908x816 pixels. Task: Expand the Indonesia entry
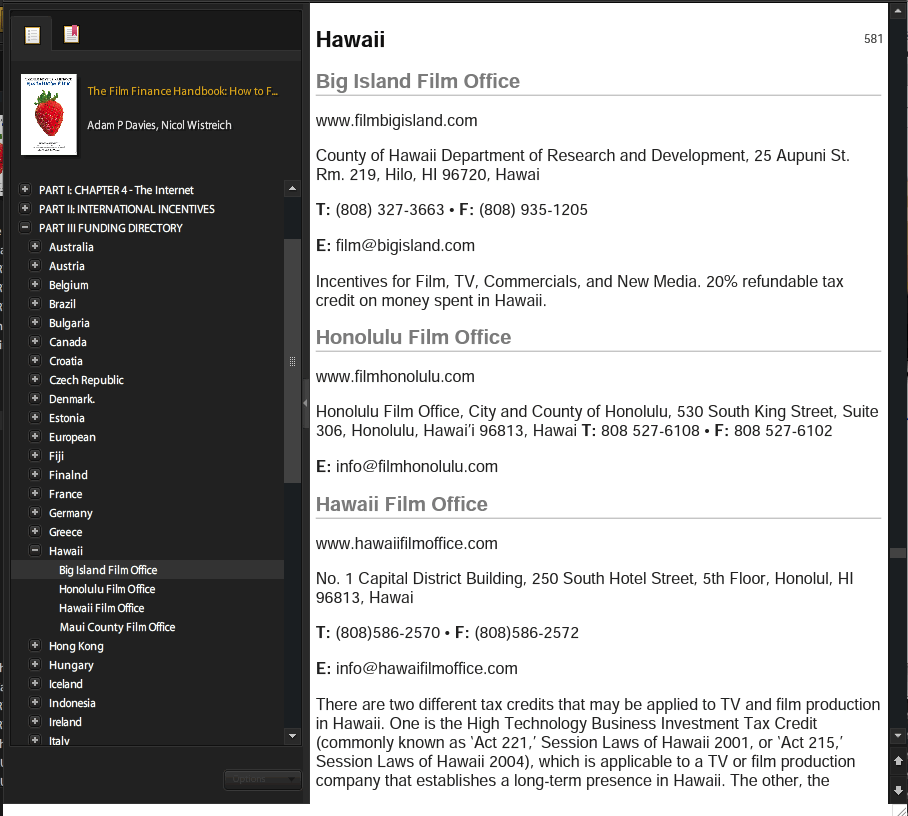35,702
